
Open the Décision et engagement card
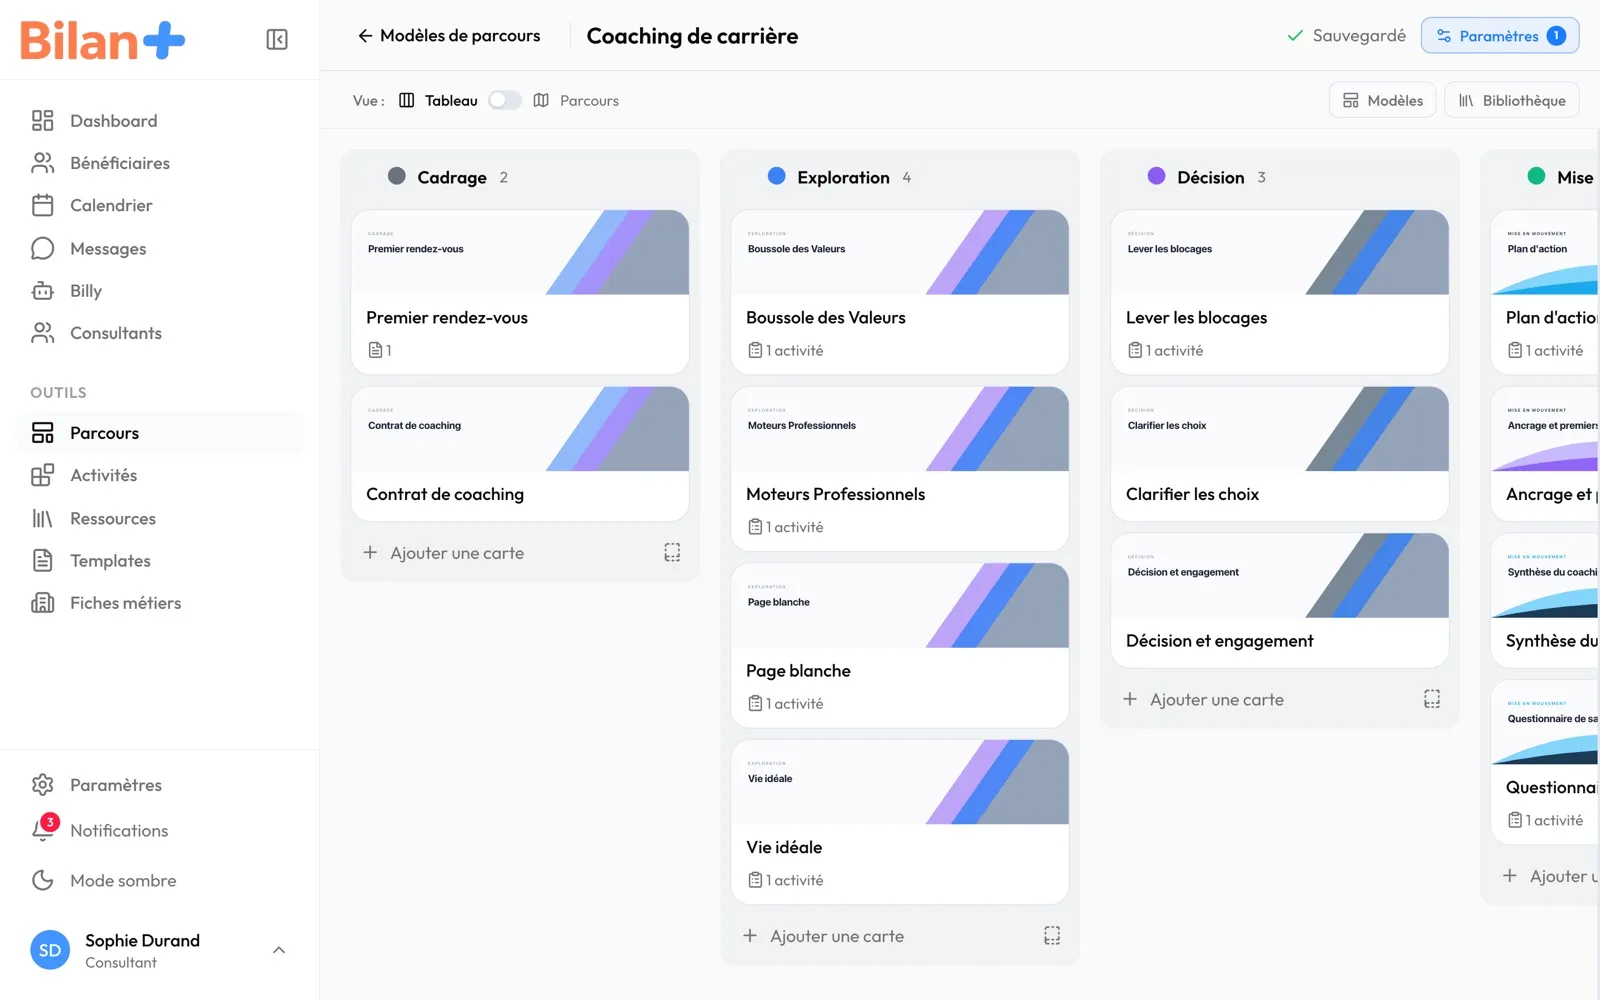pos(1280,600)
